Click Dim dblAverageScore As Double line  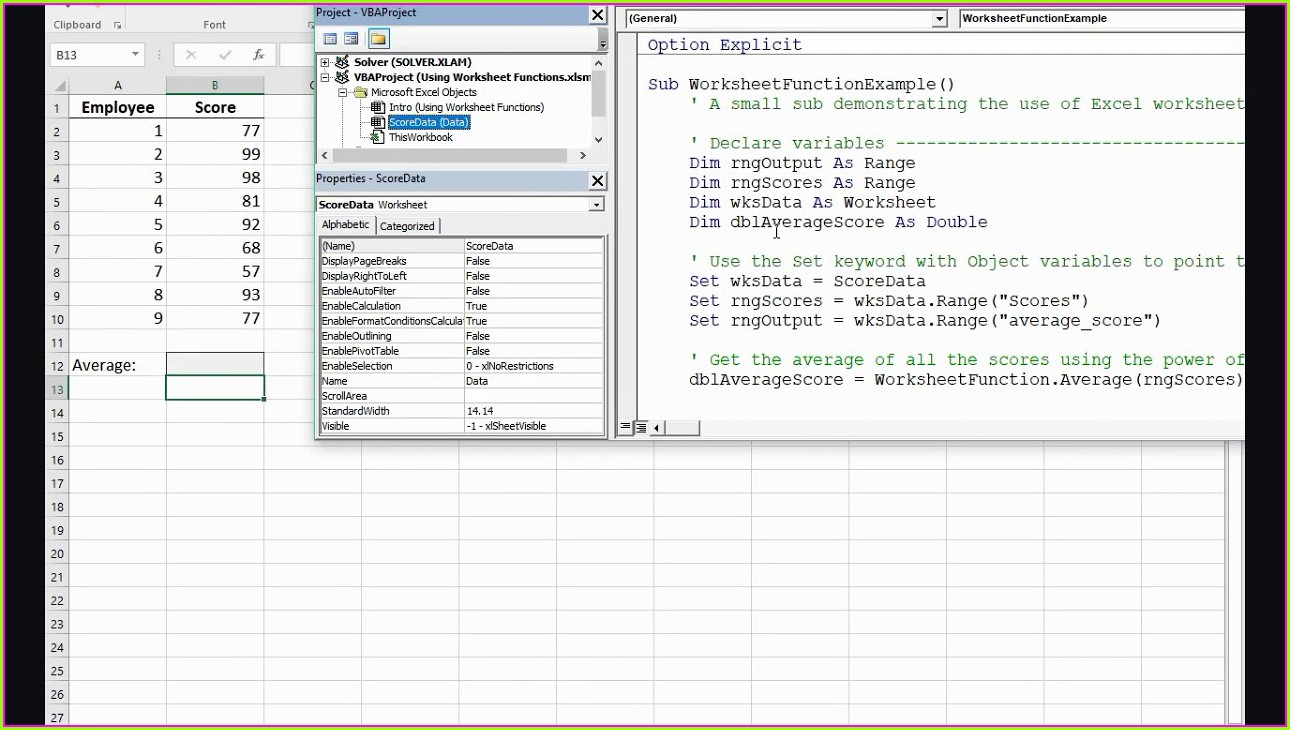838,222
